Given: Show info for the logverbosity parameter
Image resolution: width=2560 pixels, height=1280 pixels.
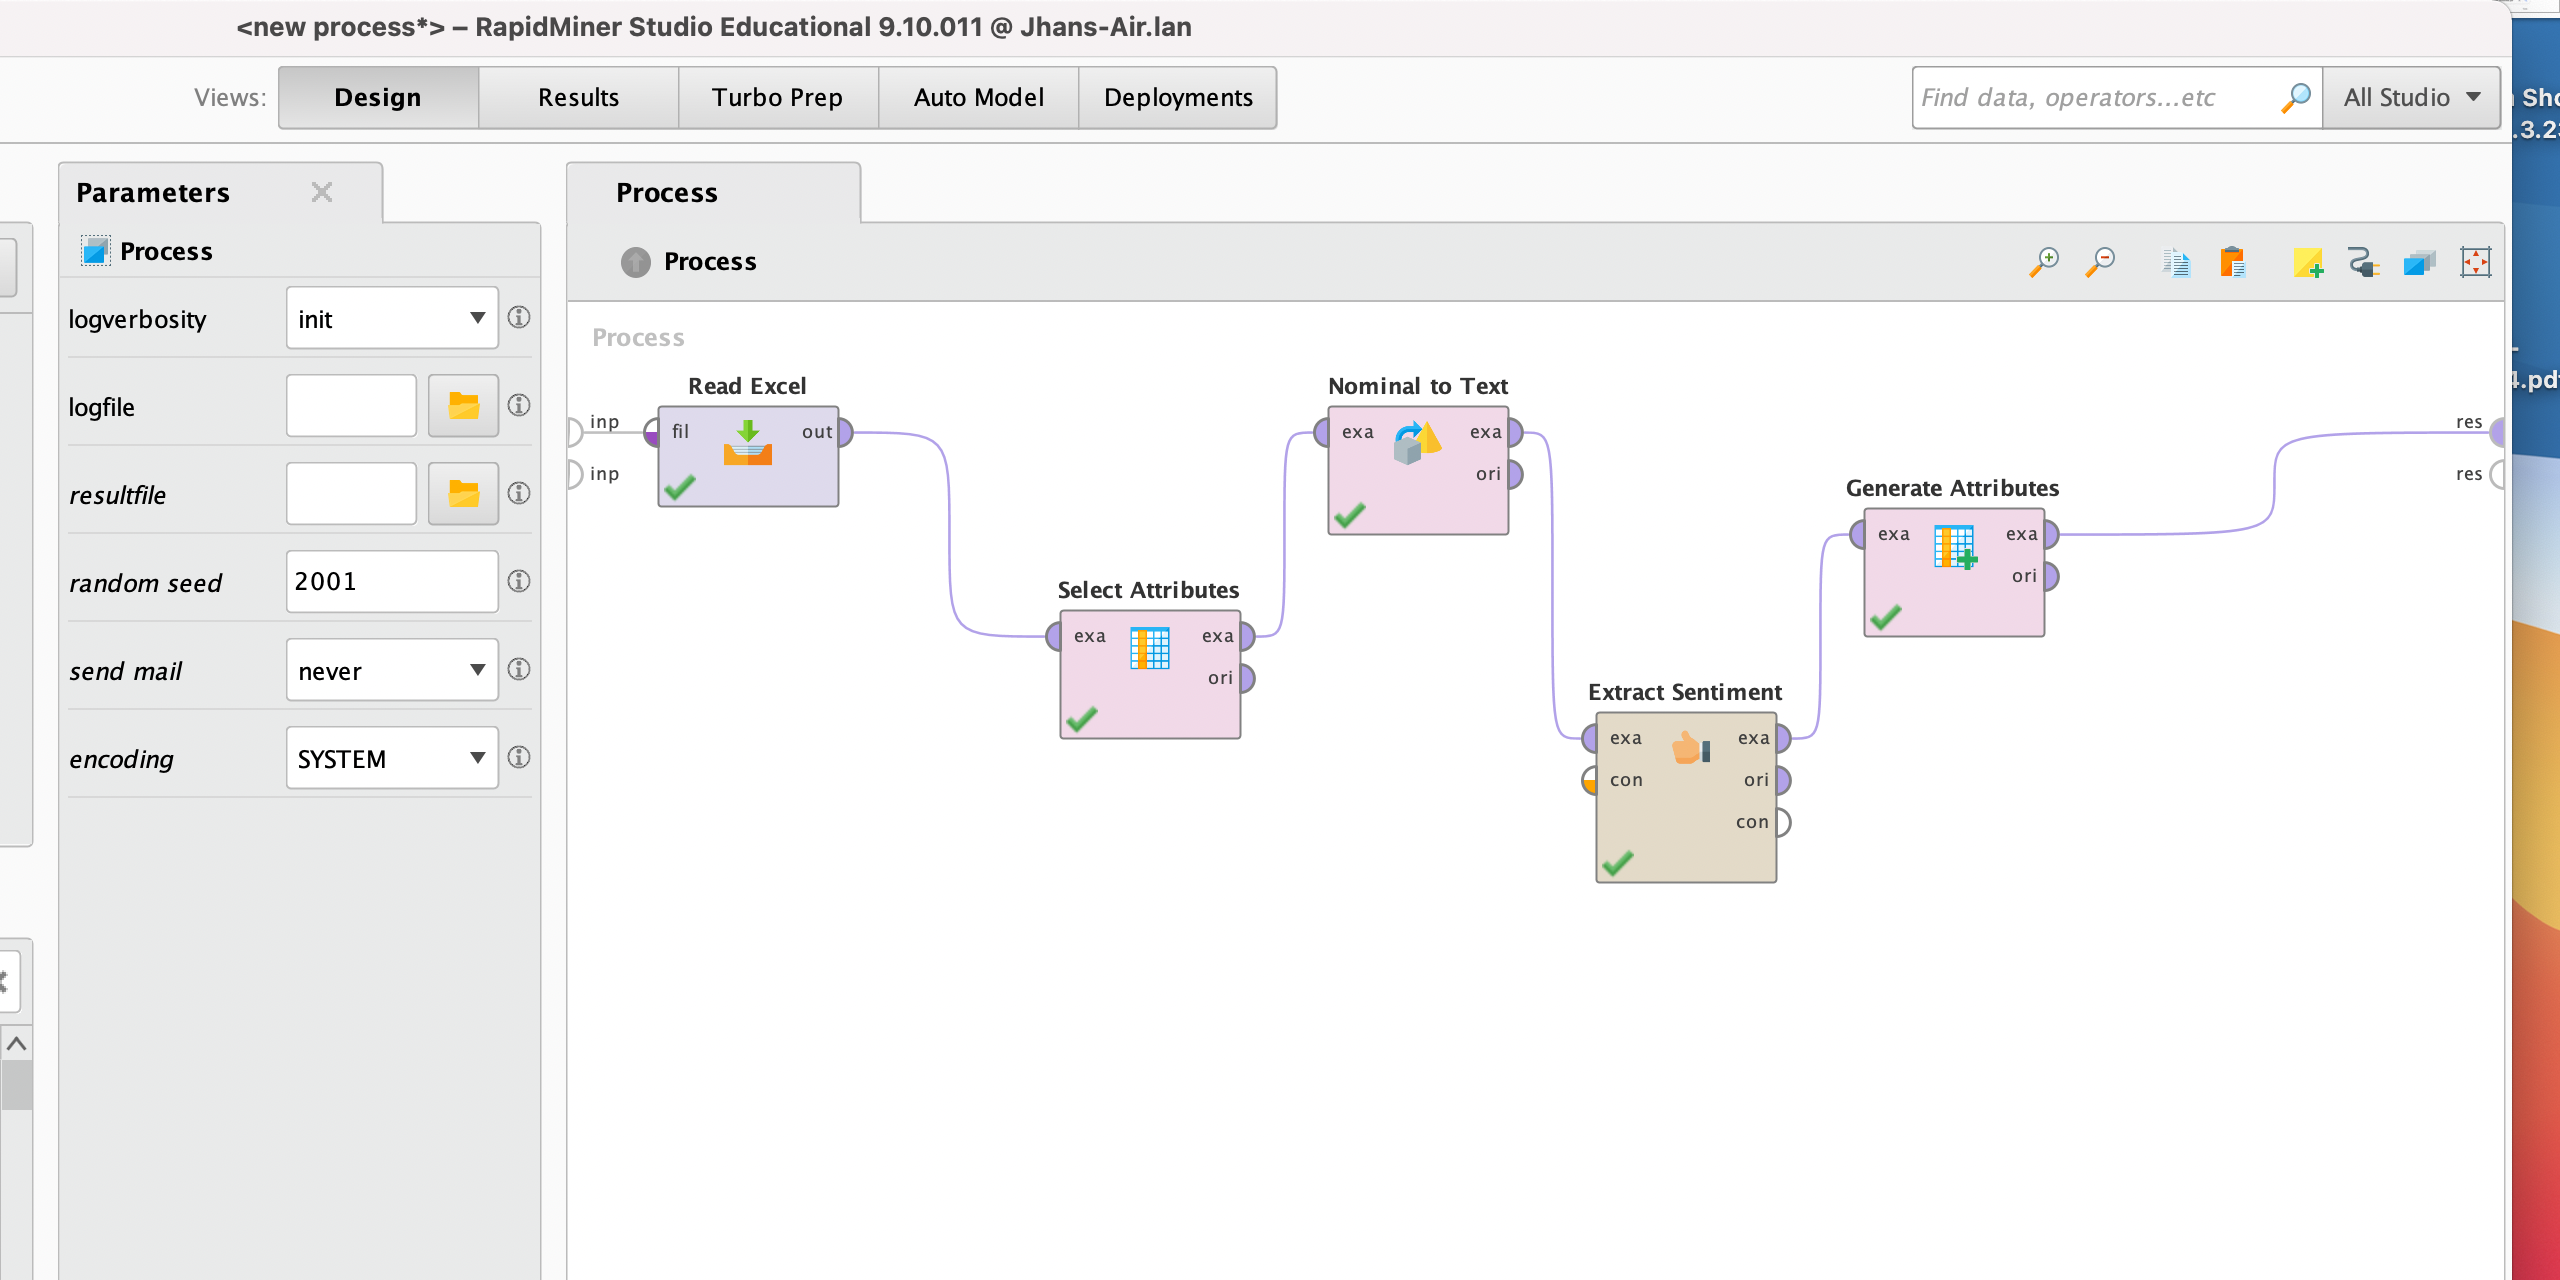Looking at the screenshot, I should (519, 318).
